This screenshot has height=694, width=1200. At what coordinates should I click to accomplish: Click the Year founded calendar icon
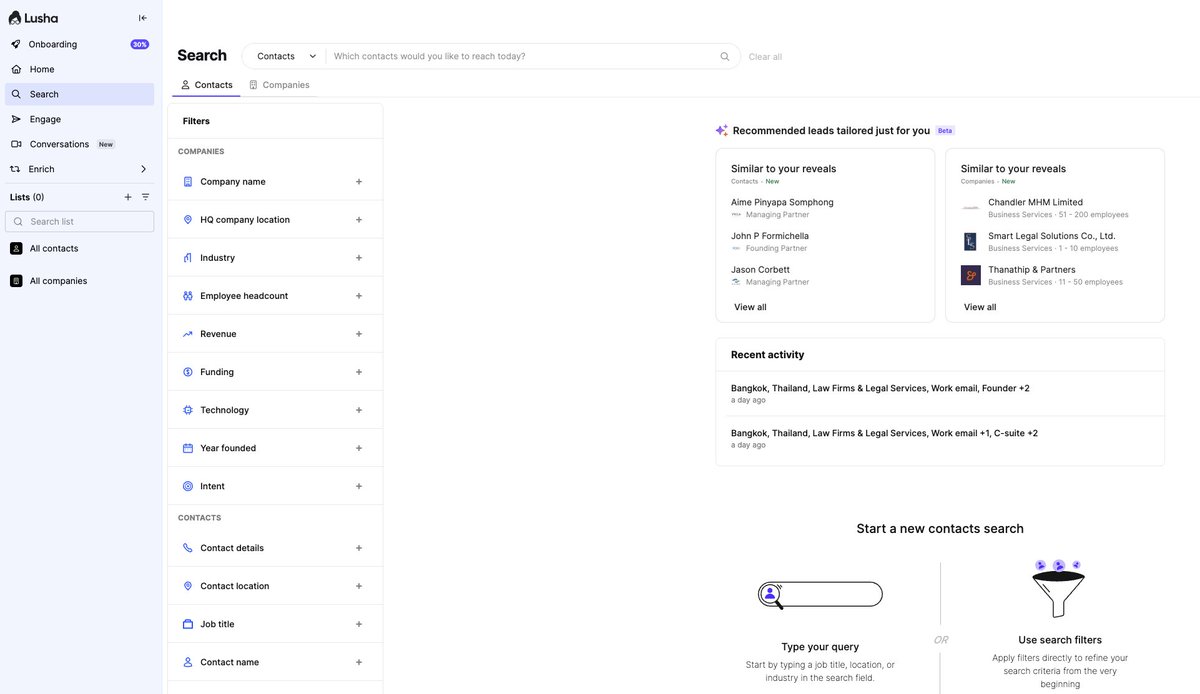(188, 448)
